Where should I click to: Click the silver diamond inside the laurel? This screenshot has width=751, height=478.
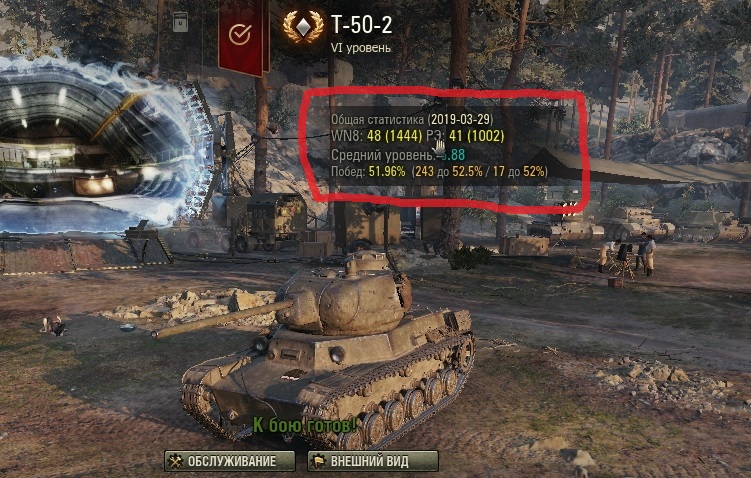pos(303,27)
